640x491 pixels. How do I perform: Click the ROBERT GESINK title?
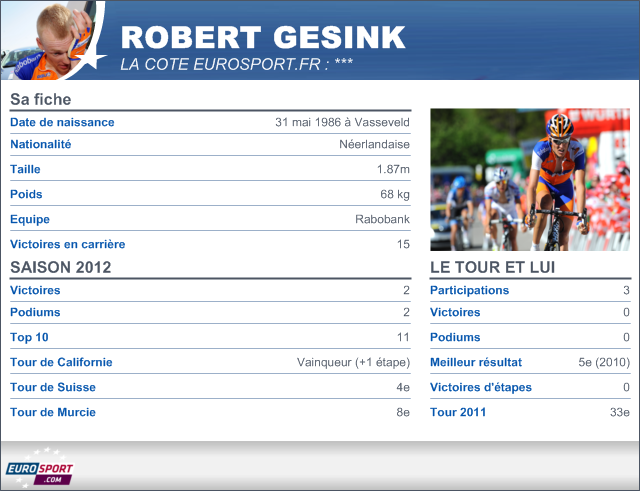pos(263,38)
